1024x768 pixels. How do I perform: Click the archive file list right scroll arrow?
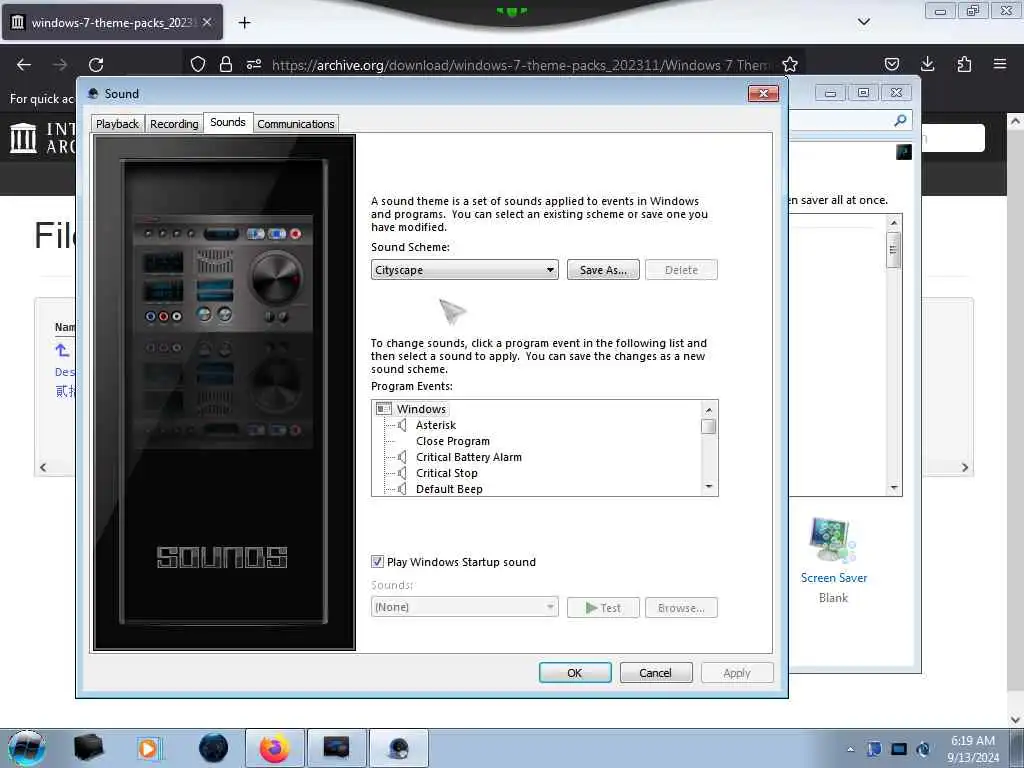click(x=965, y=468)
